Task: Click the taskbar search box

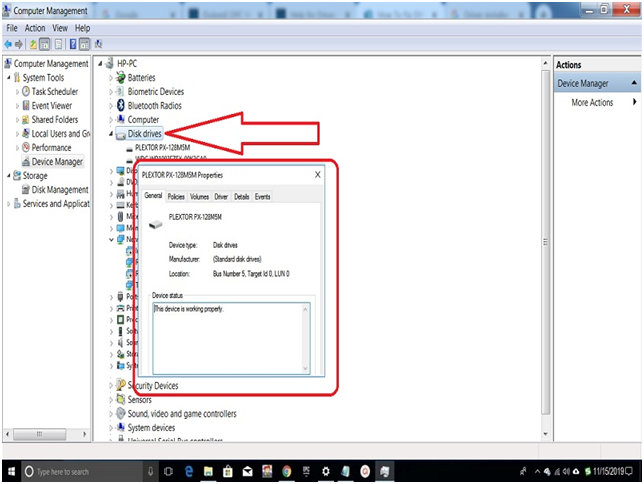Action: click(x=83, y=471)
